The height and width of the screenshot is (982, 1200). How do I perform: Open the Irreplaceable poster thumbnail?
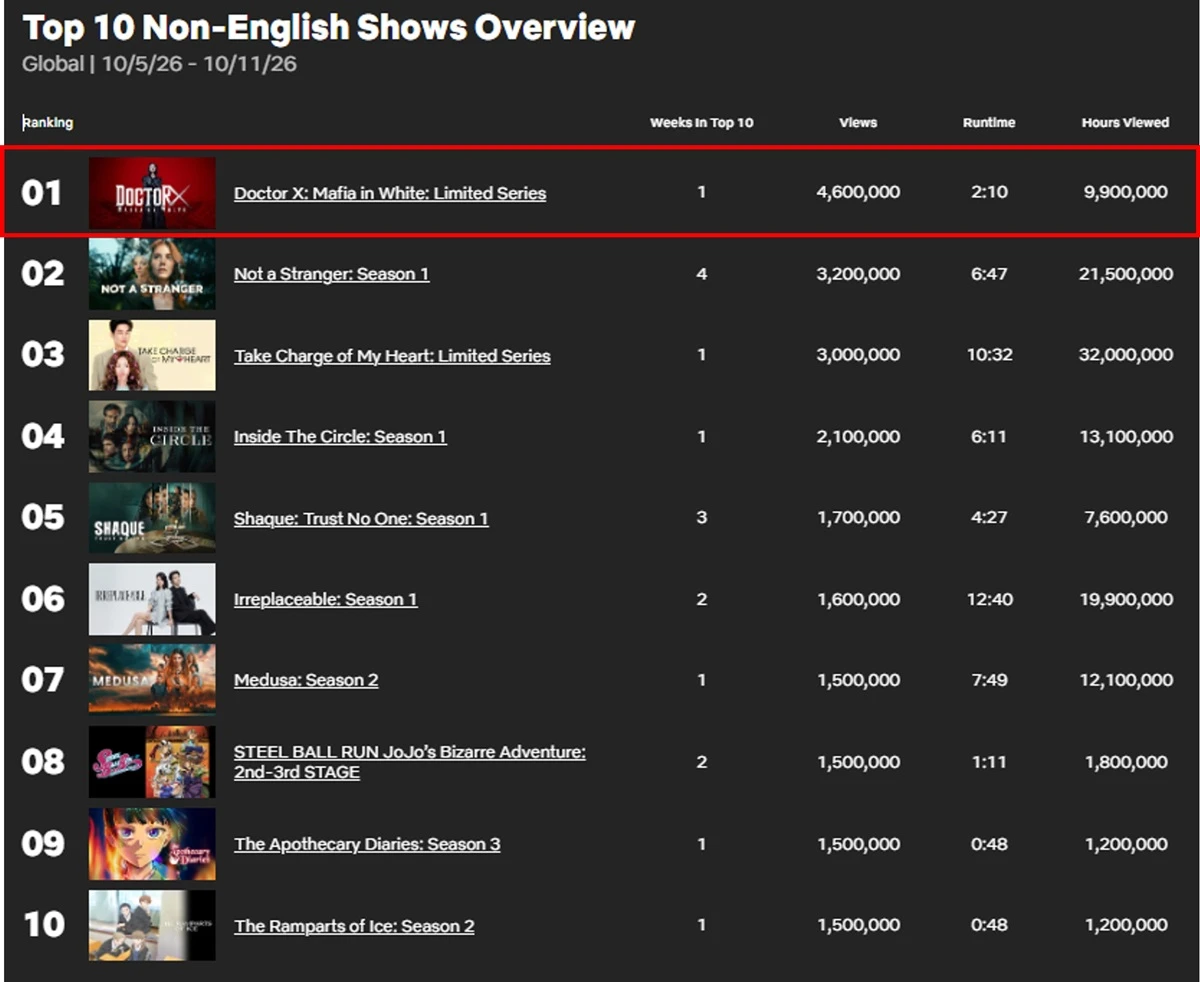[x=152, y=599]
